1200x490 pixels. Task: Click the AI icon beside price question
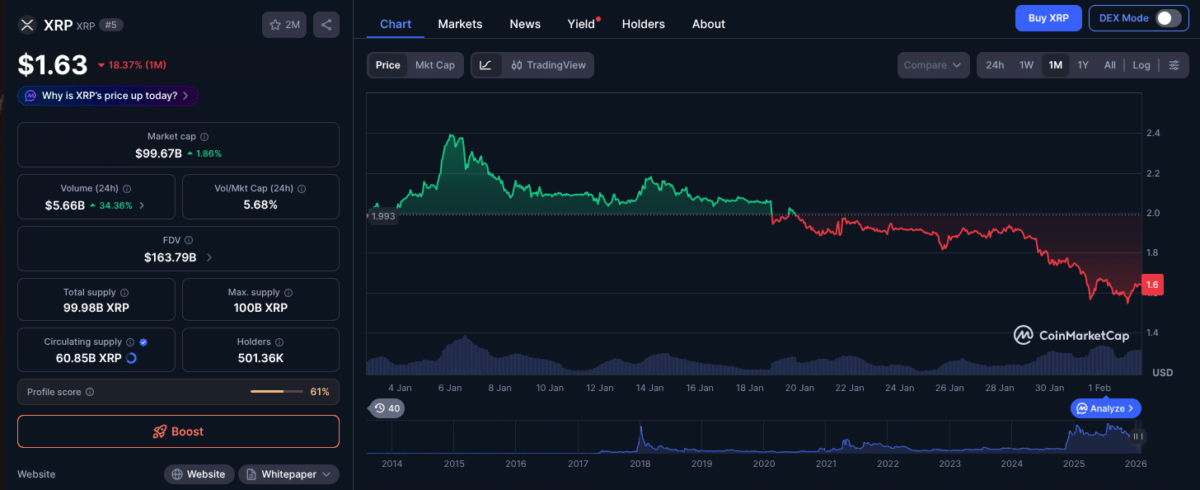tap(31, 96)
